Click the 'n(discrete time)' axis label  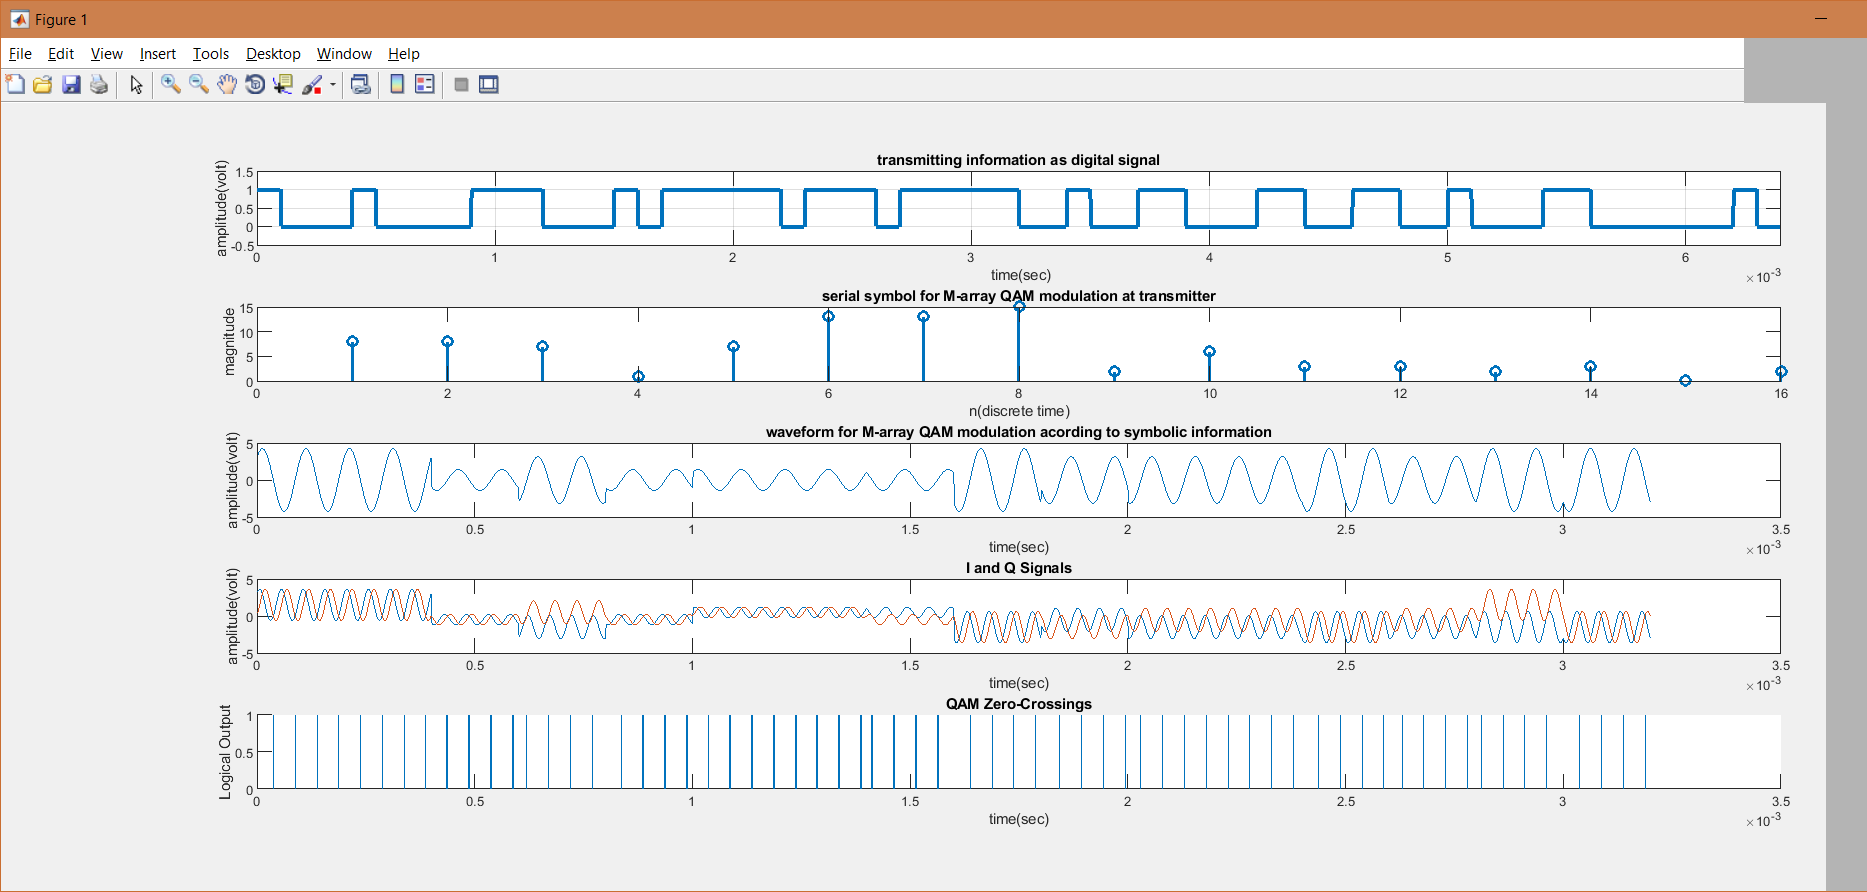pos(1019,411)
